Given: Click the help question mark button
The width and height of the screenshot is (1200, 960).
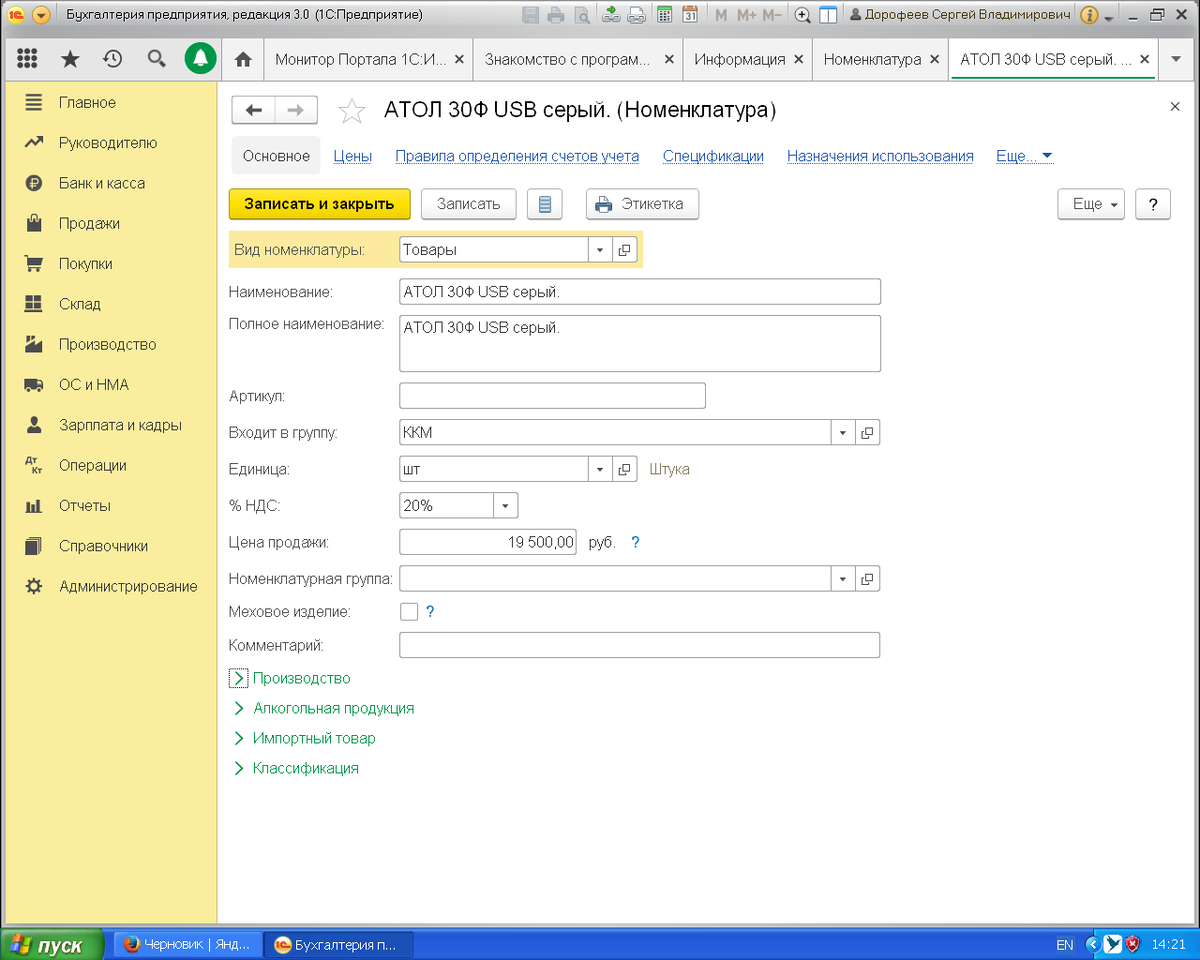Looking at the screenshot, I should click(1153, 204).
